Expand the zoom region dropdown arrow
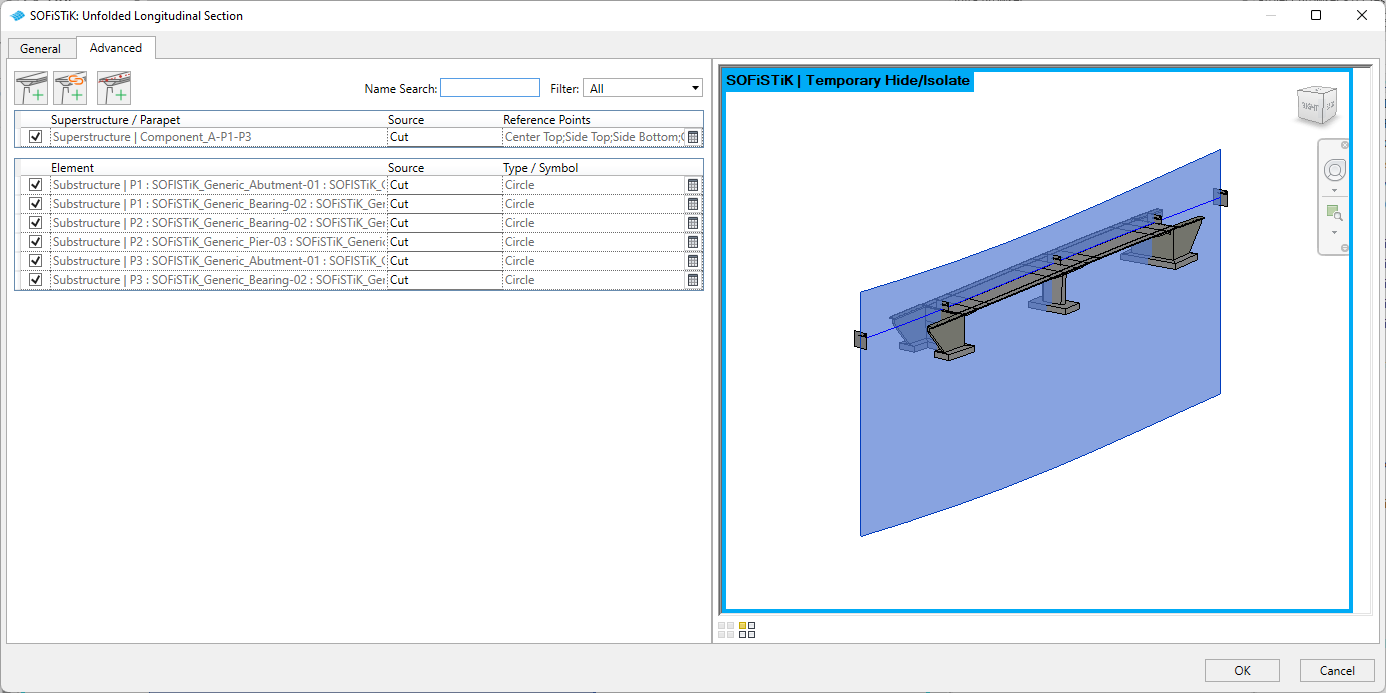The width and height of the screenshot is (1386, 693). tap(1334, 233)
